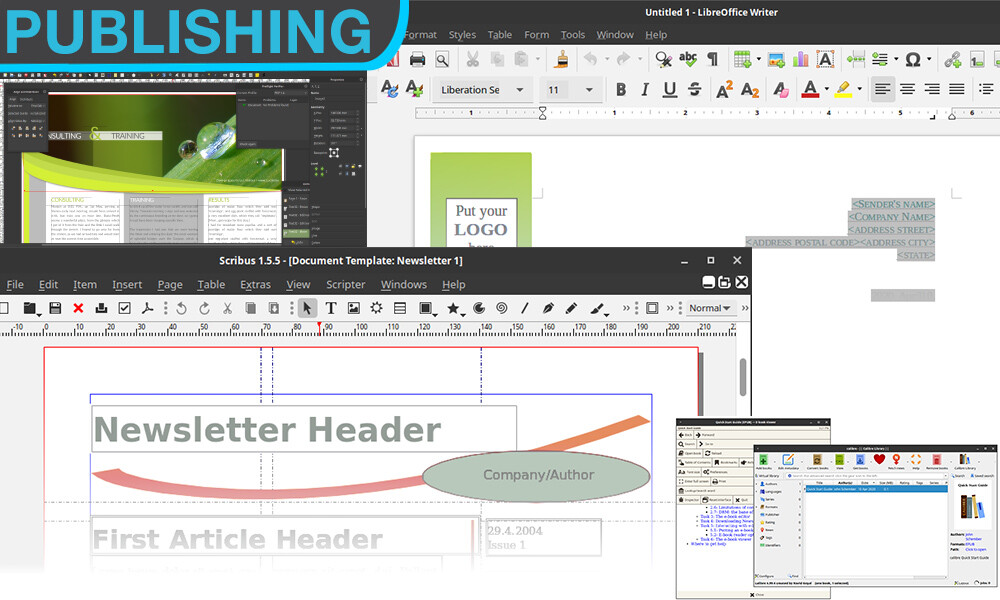Open the Scripter menu in Scribus
The height and width of the screenshot is (600, 1000).
pos(346,285)
